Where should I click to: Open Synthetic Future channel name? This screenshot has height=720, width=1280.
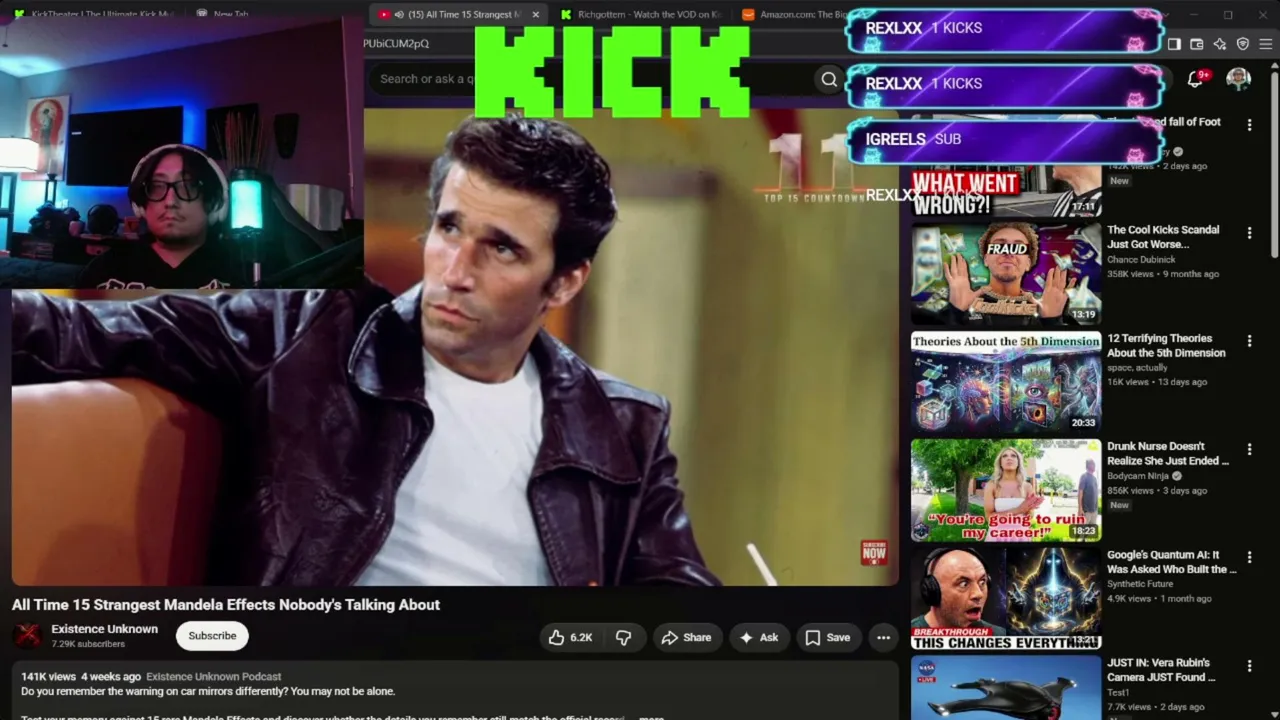click(x=1140, y=584)
